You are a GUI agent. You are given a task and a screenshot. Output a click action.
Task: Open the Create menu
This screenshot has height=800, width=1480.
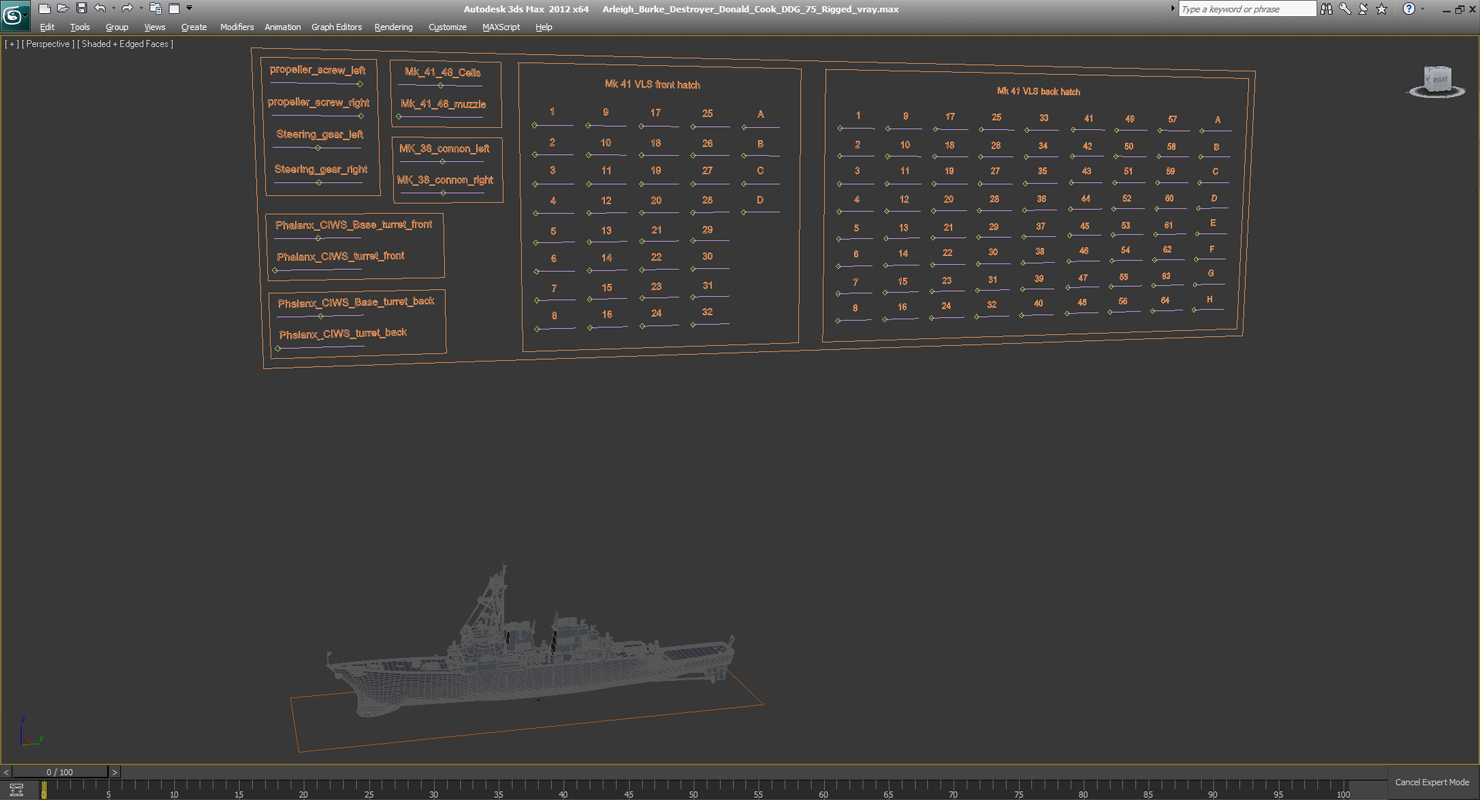coord(194,27)
